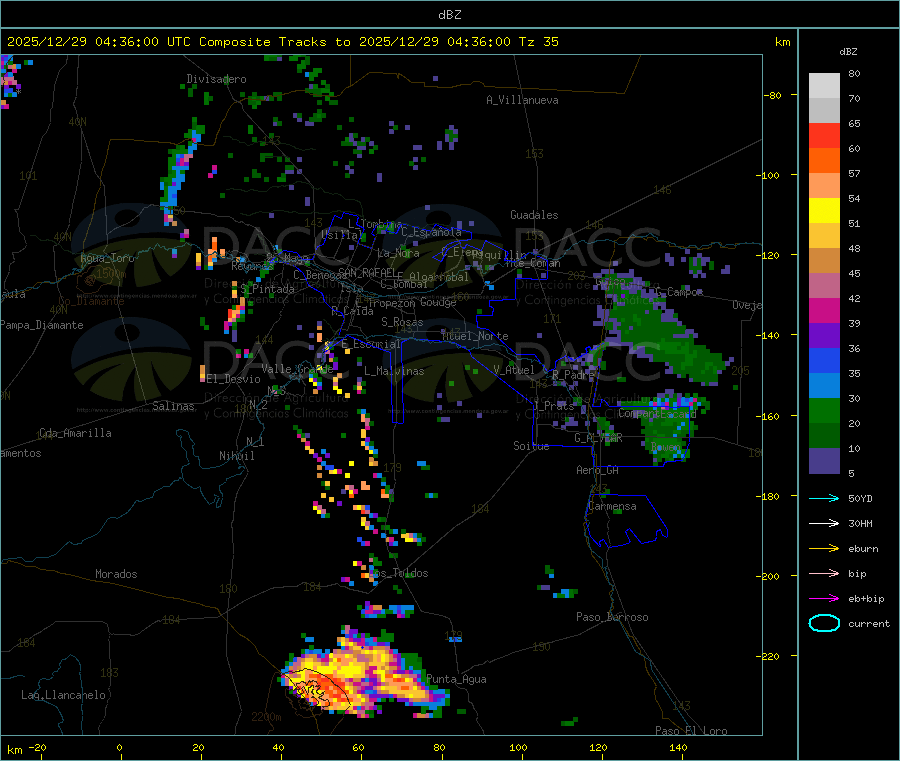
Task: Pick the light orange 54–57 dBZ swatch
Action: 824,186
